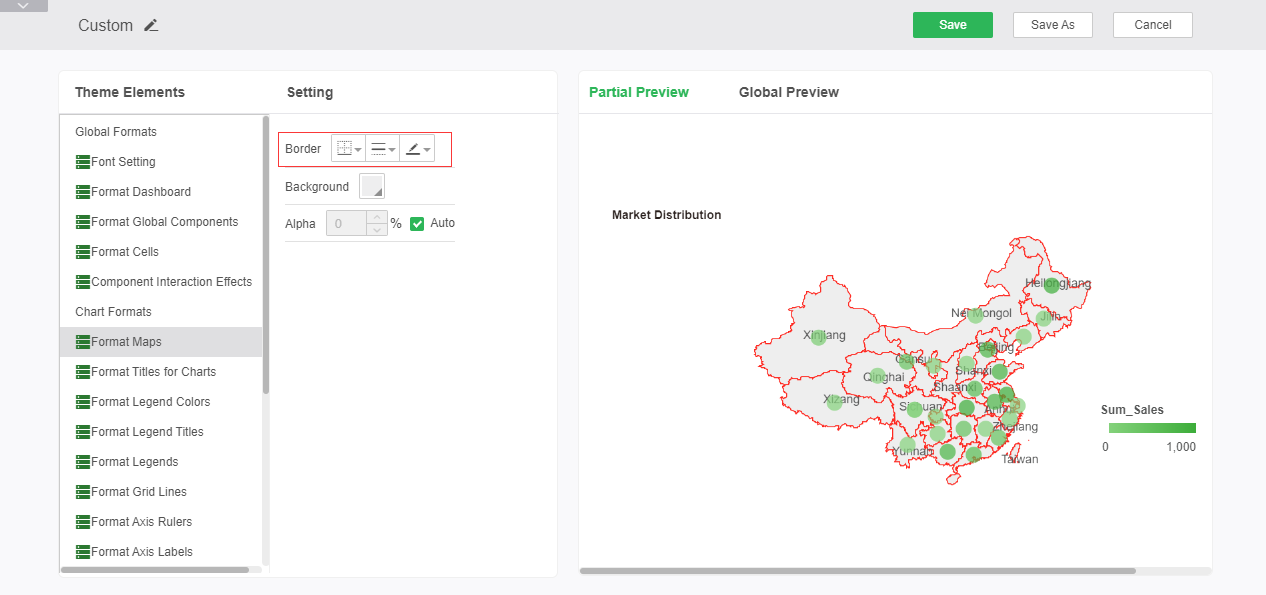Click the Format Legend Colors list icon
Viewport: 1266px width, 595px height.
point(83,402)
